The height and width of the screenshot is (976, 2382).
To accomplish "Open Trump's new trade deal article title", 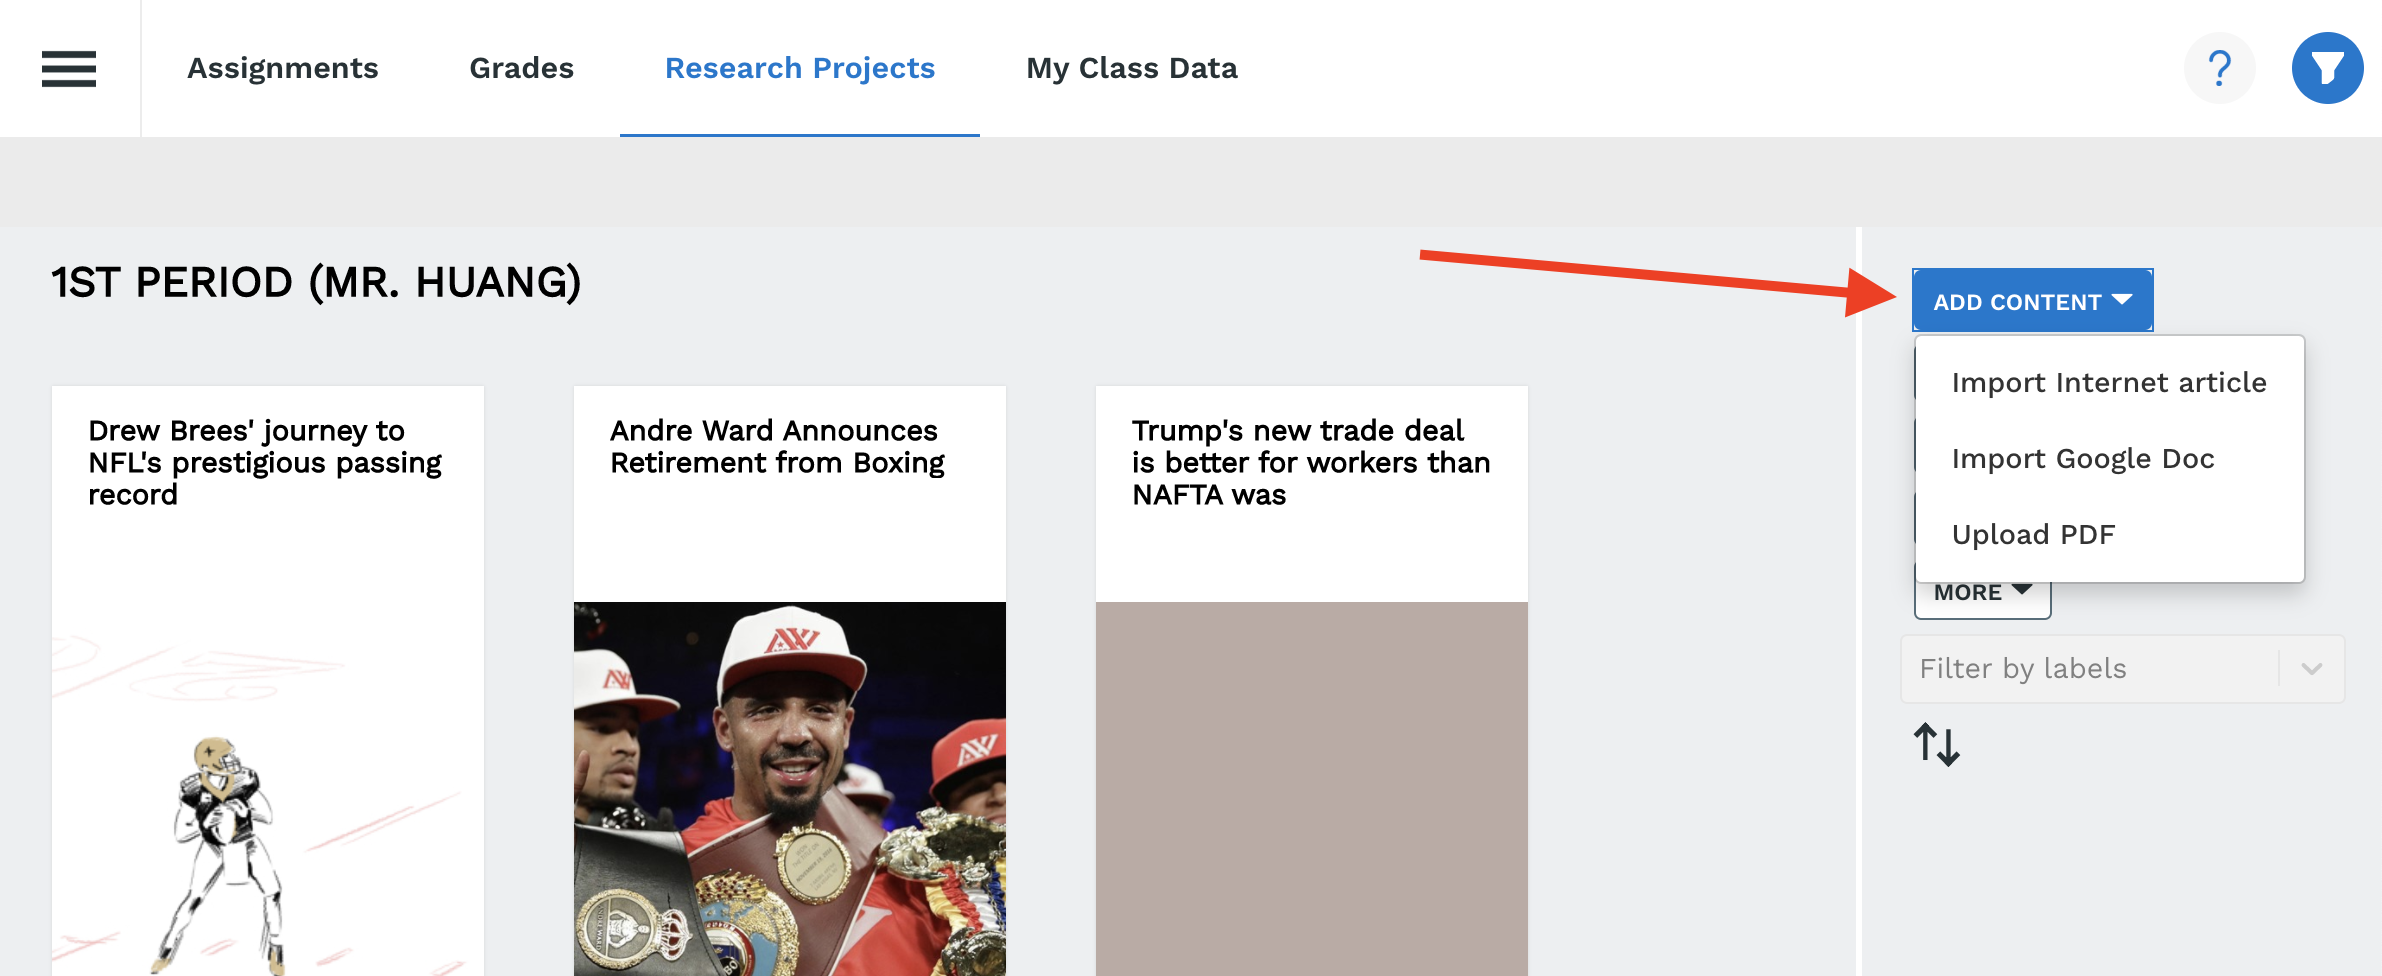I will pyautogui.click(x=1310, y=462).
